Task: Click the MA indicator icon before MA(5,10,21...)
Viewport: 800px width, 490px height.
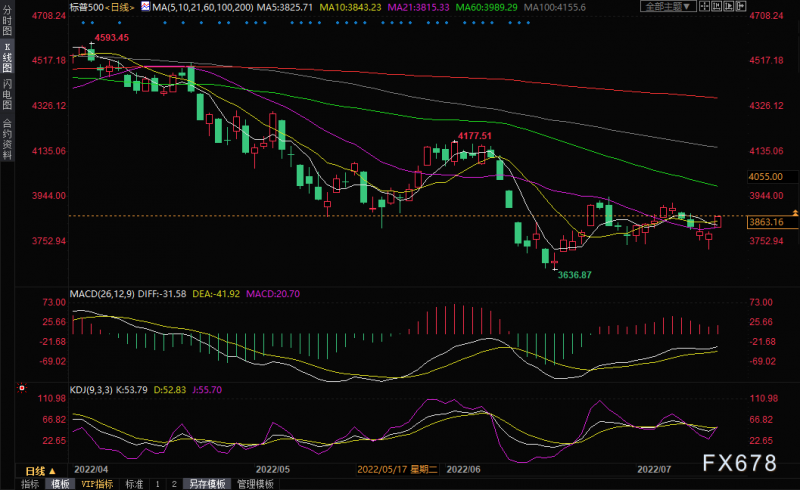Action: coord(145,7)
